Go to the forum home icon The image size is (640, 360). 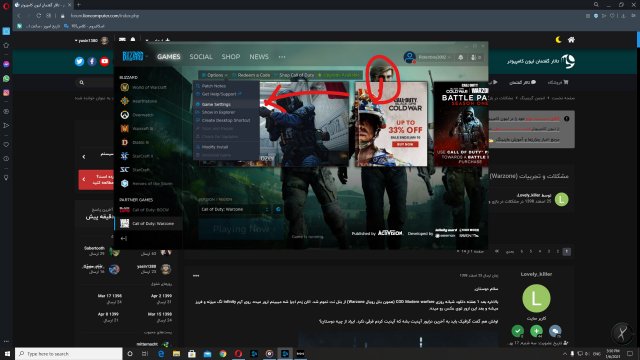click(571, 40)
